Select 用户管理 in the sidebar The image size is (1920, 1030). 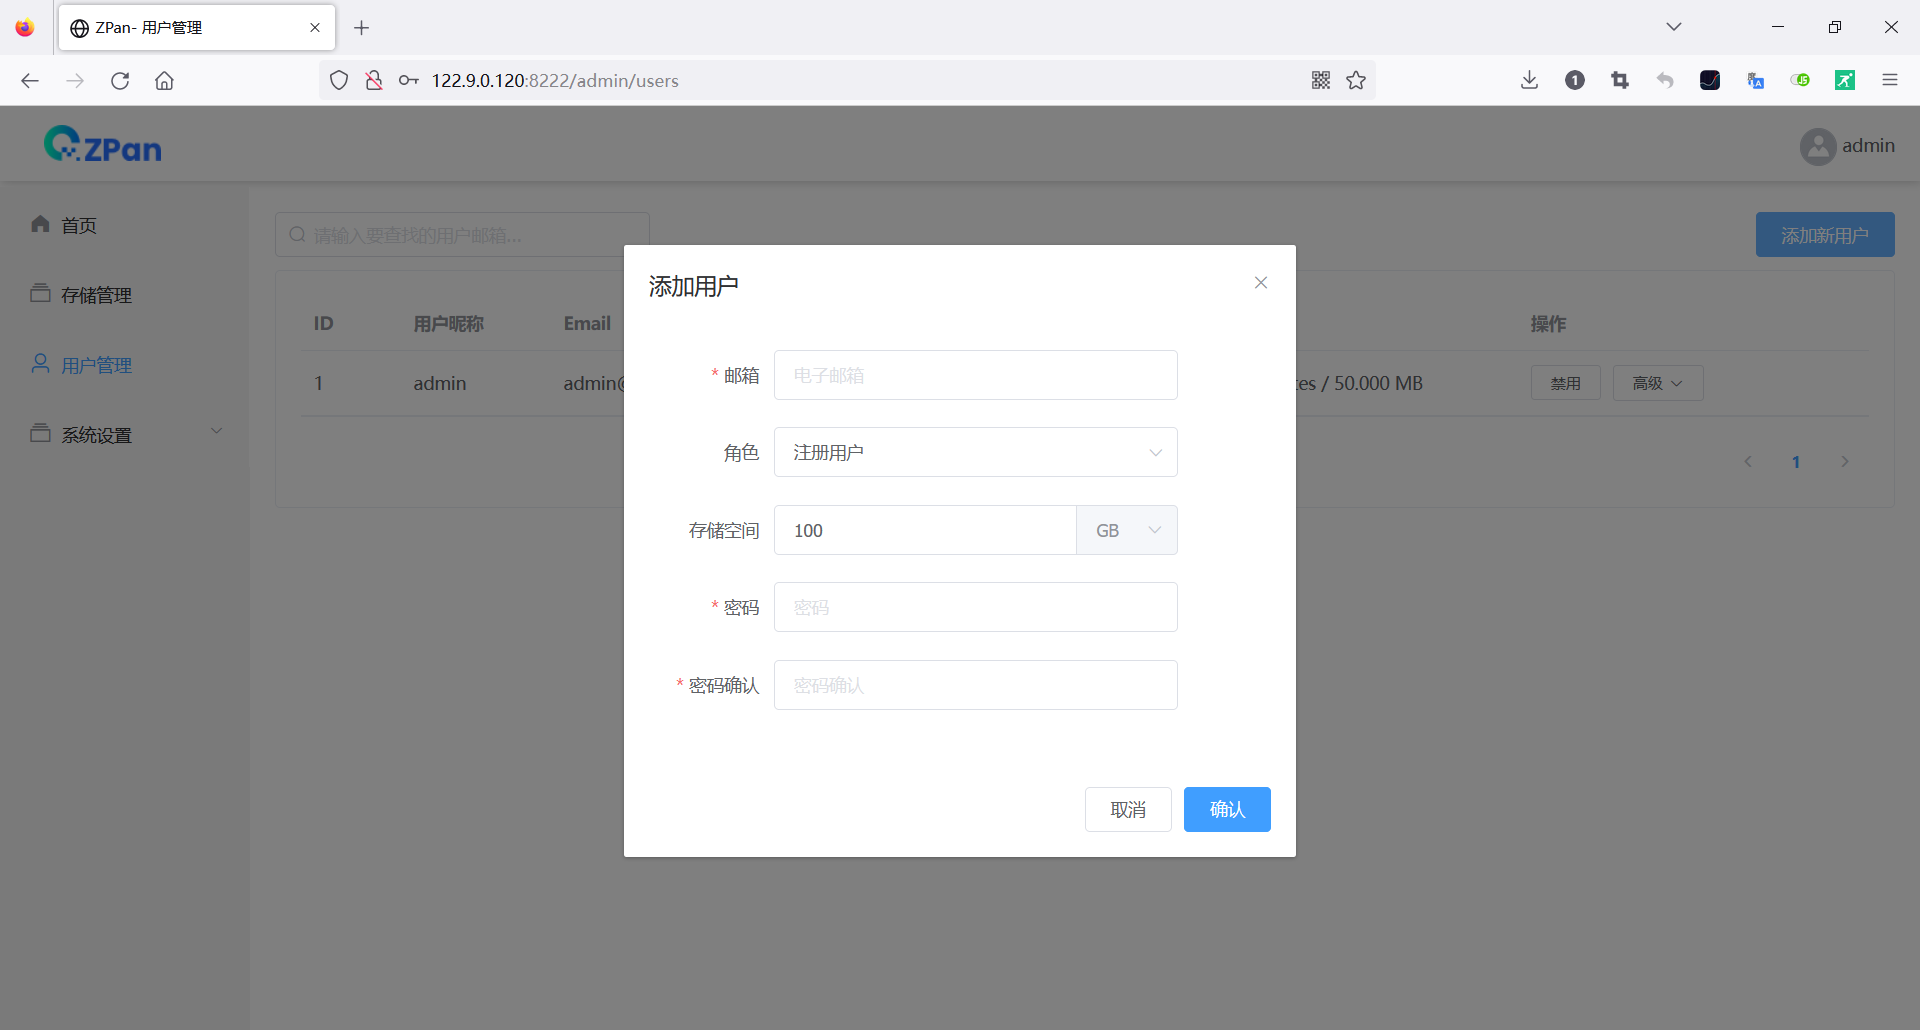click(x=124, y=365)
